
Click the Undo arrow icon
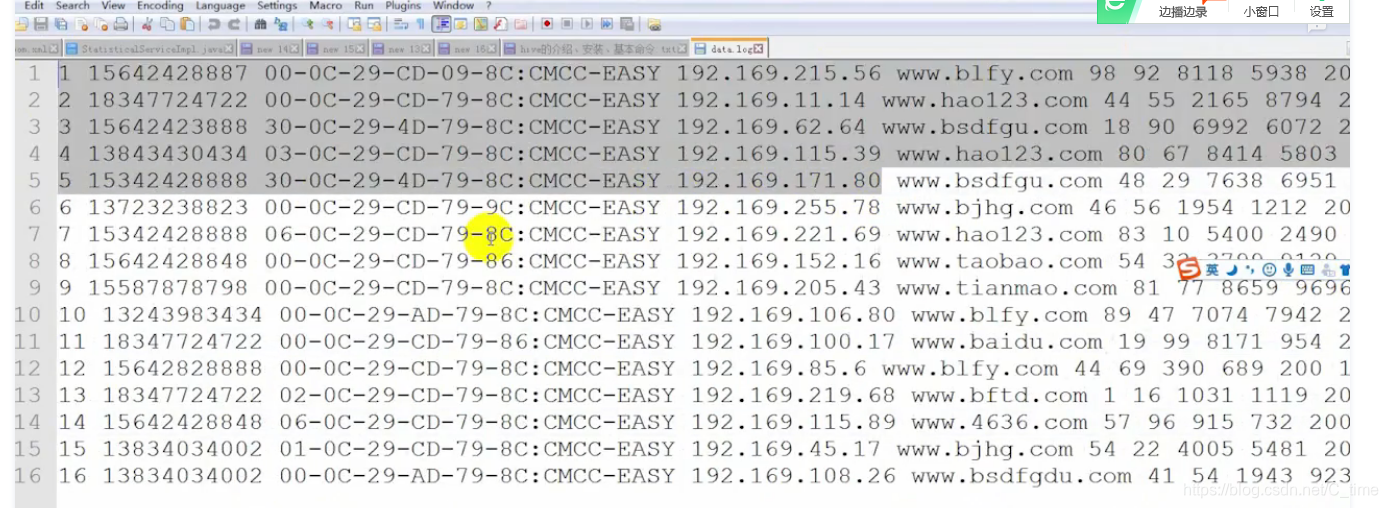pyautogui.click(x=214, y=24)
